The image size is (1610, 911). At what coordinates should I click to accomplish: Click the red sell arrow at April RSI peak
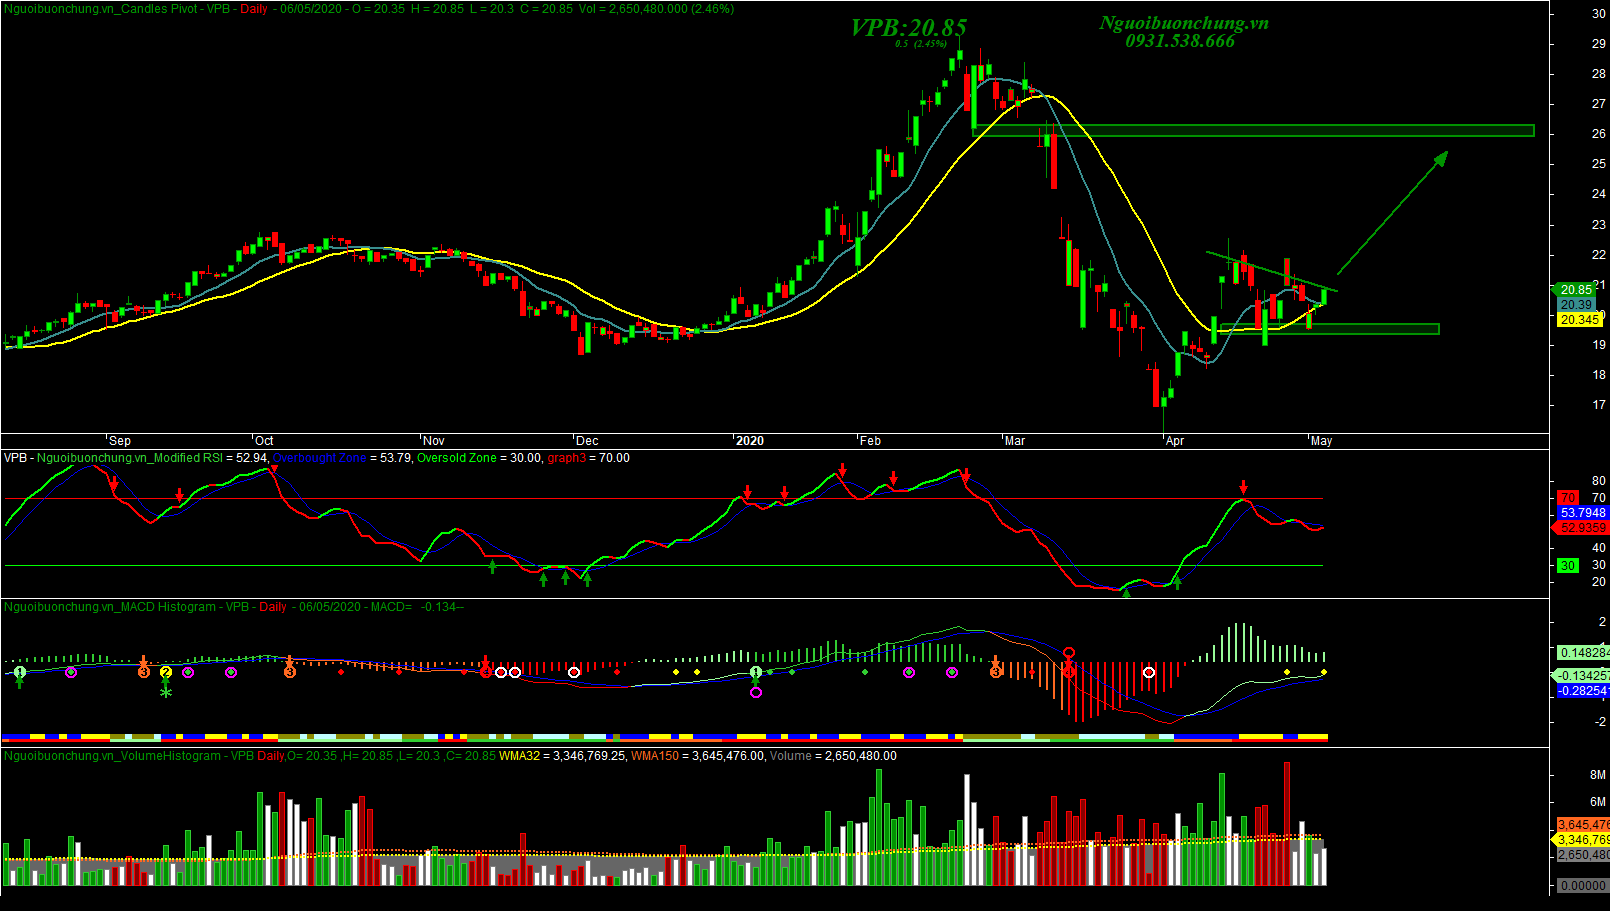click(x=1244, y=487)
